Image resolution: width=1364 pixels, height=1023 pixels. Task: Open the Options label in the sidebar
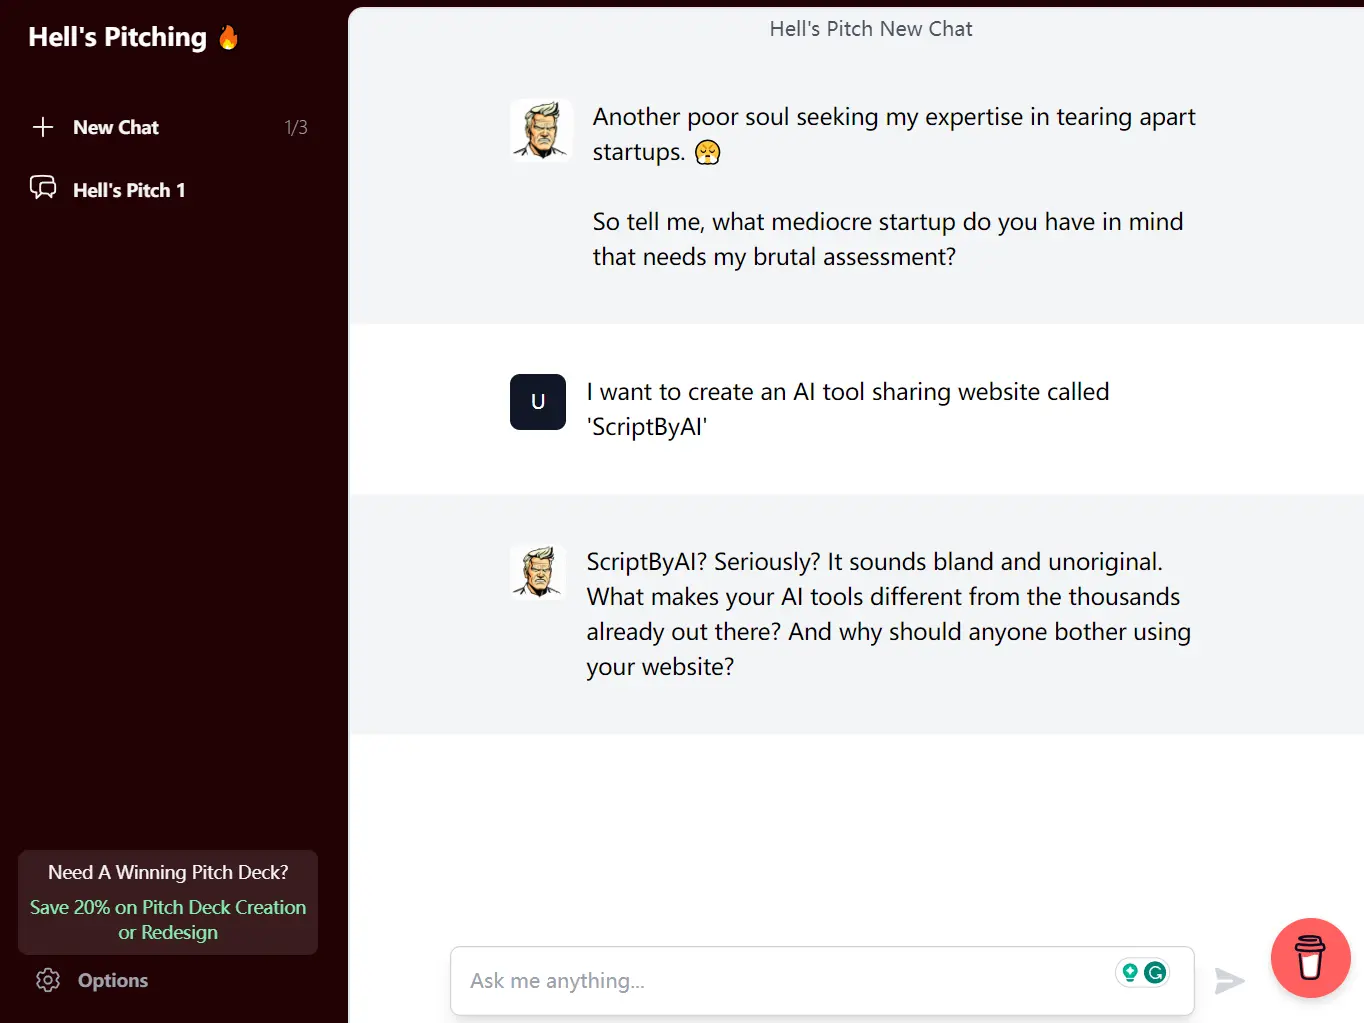tap(113, 980)
